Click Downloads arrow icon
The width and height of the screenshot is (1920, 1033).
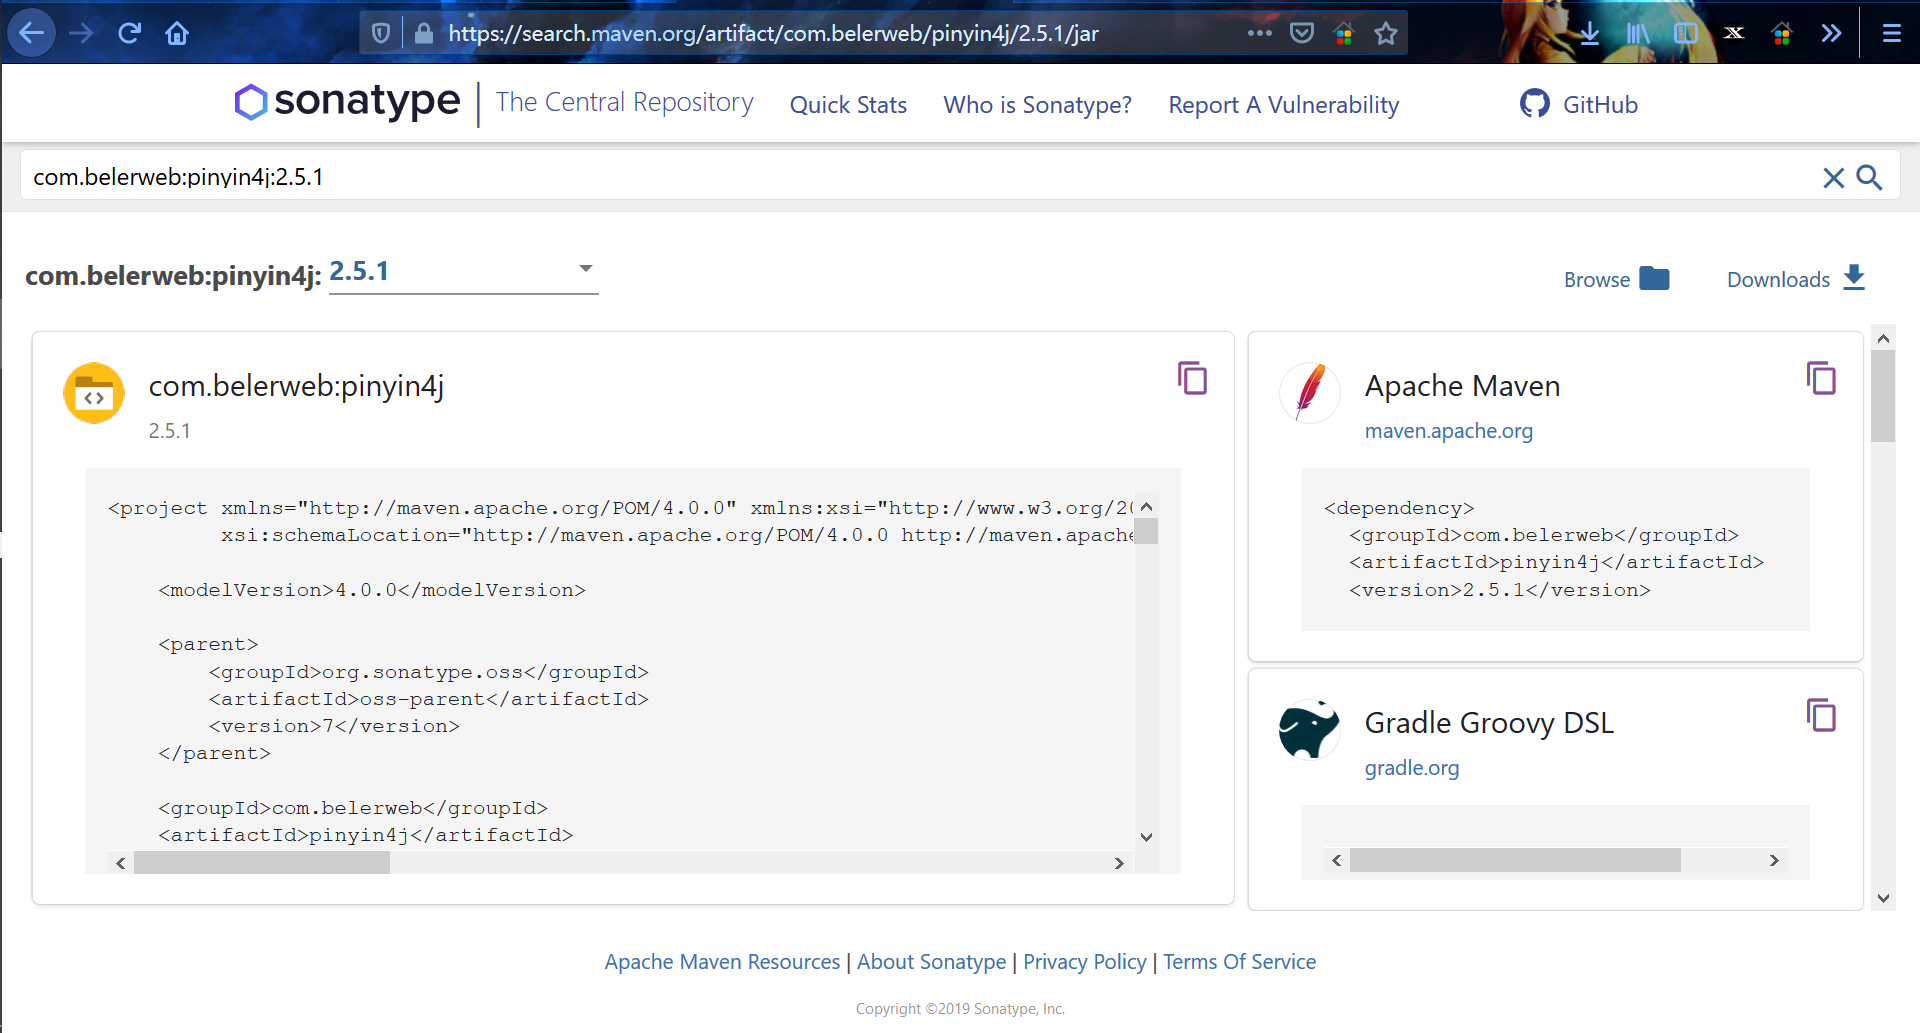1854,278
